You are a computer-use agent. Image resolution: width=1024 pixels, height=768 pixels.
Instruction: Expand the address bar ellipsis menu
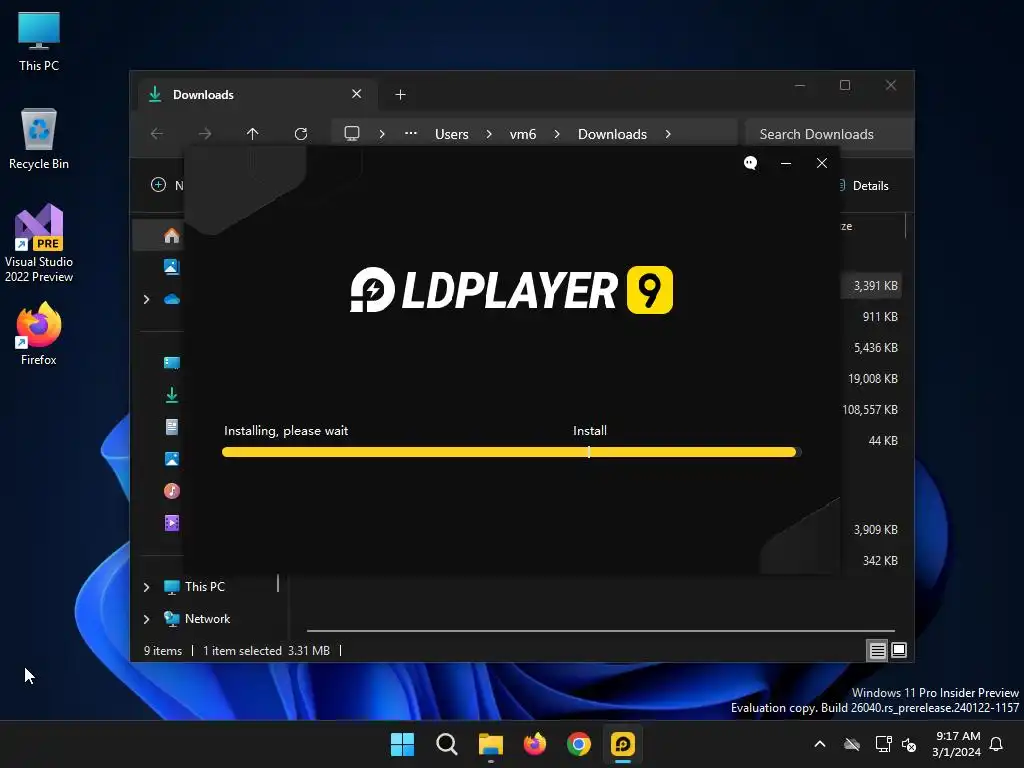tap(410, 133)
